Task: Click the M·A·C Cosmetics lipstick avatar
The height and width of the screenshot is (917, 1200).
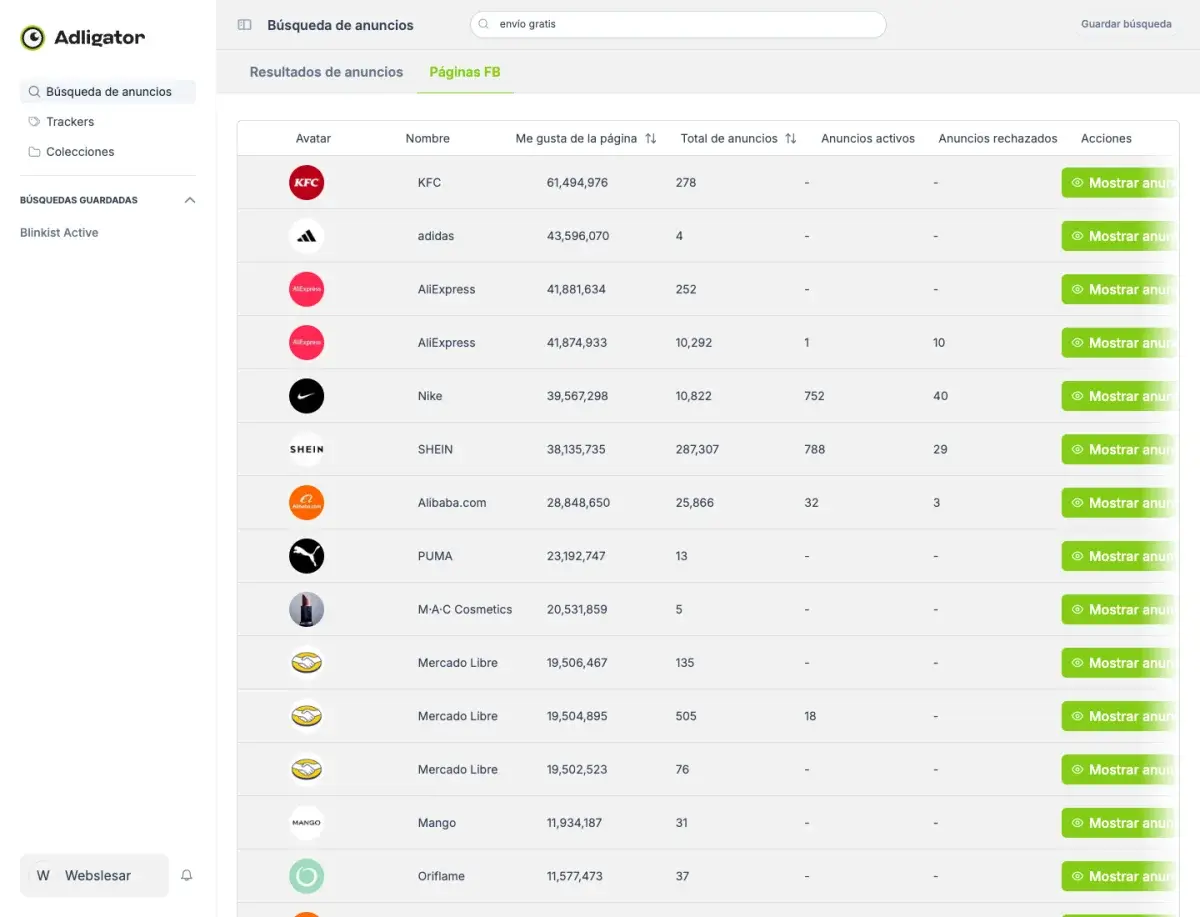Action: tap(306, 610)
